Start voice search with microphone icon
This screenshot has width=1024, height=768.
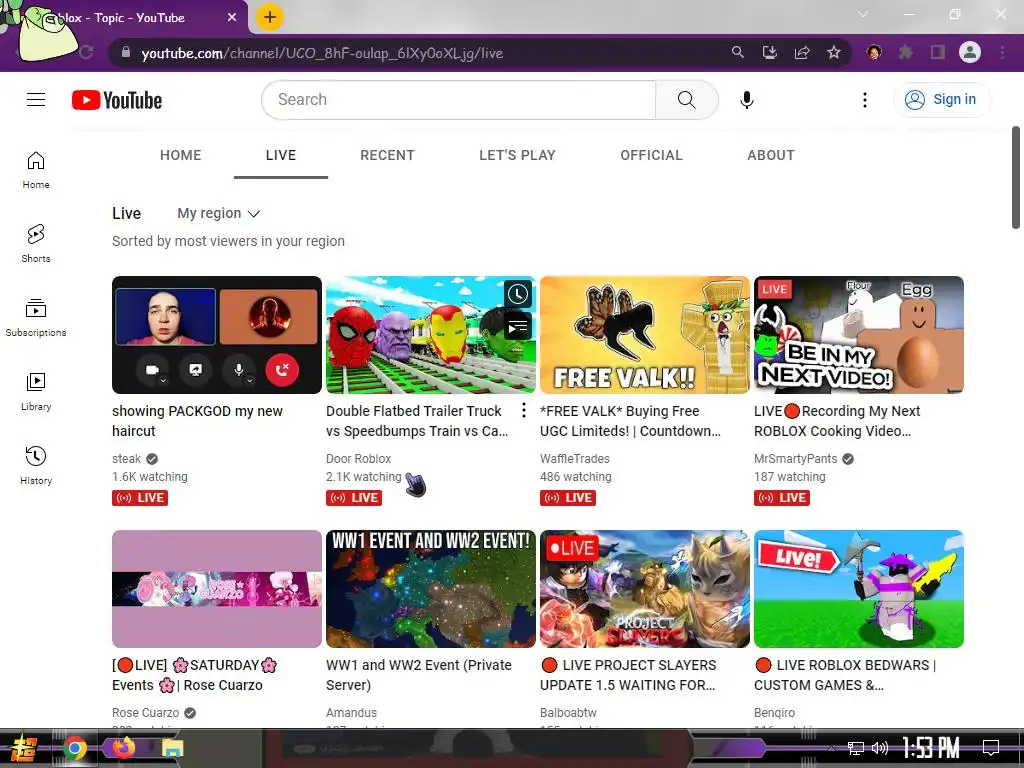tap(747, 100)
